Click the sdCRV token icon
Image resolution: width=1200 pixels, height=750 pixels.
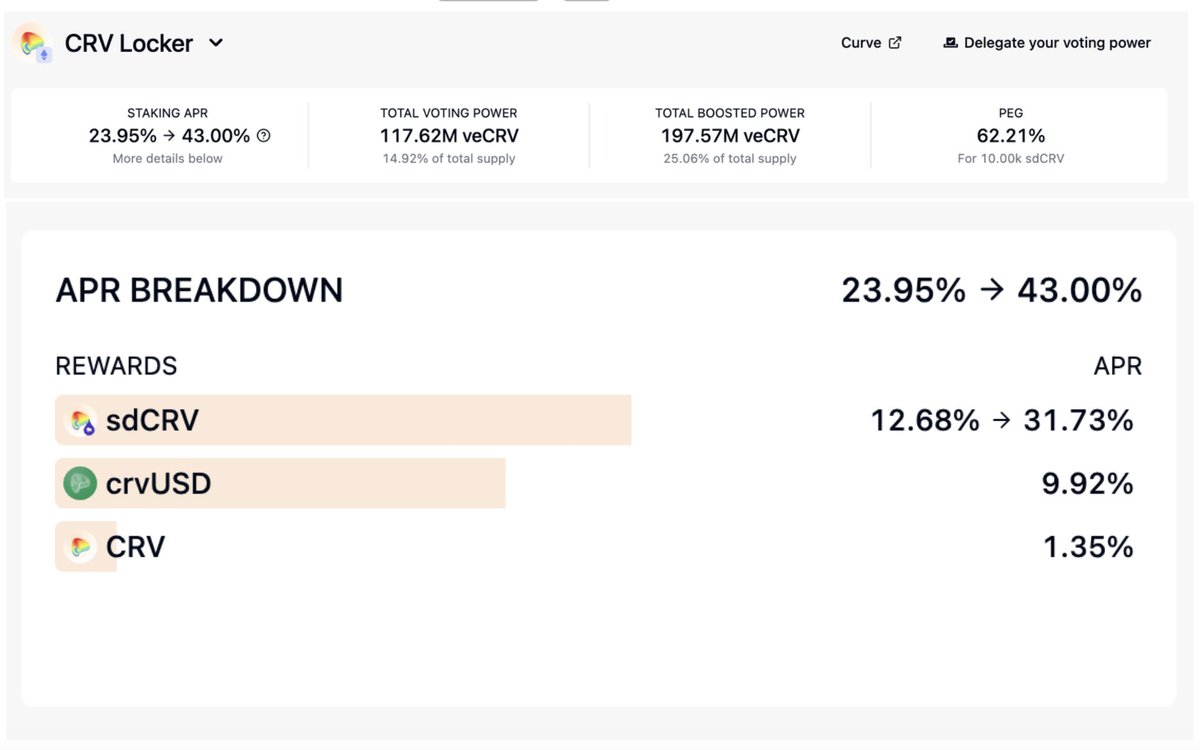pos(80,421)
